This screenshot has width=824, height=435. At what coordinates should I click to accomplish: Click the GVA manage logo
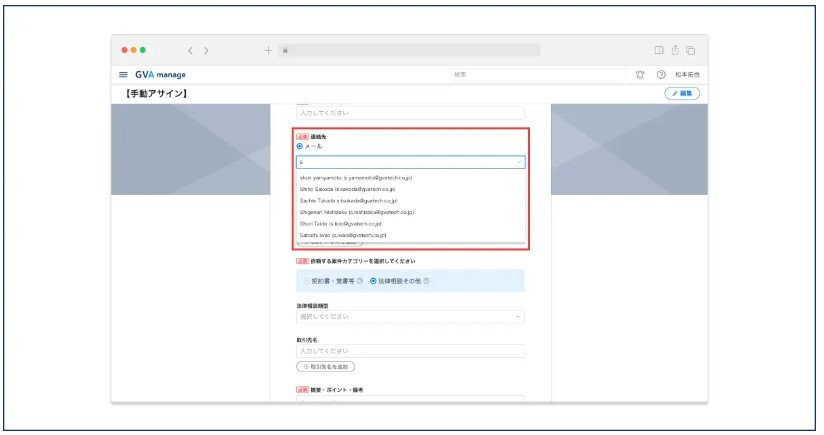[160, 75]
